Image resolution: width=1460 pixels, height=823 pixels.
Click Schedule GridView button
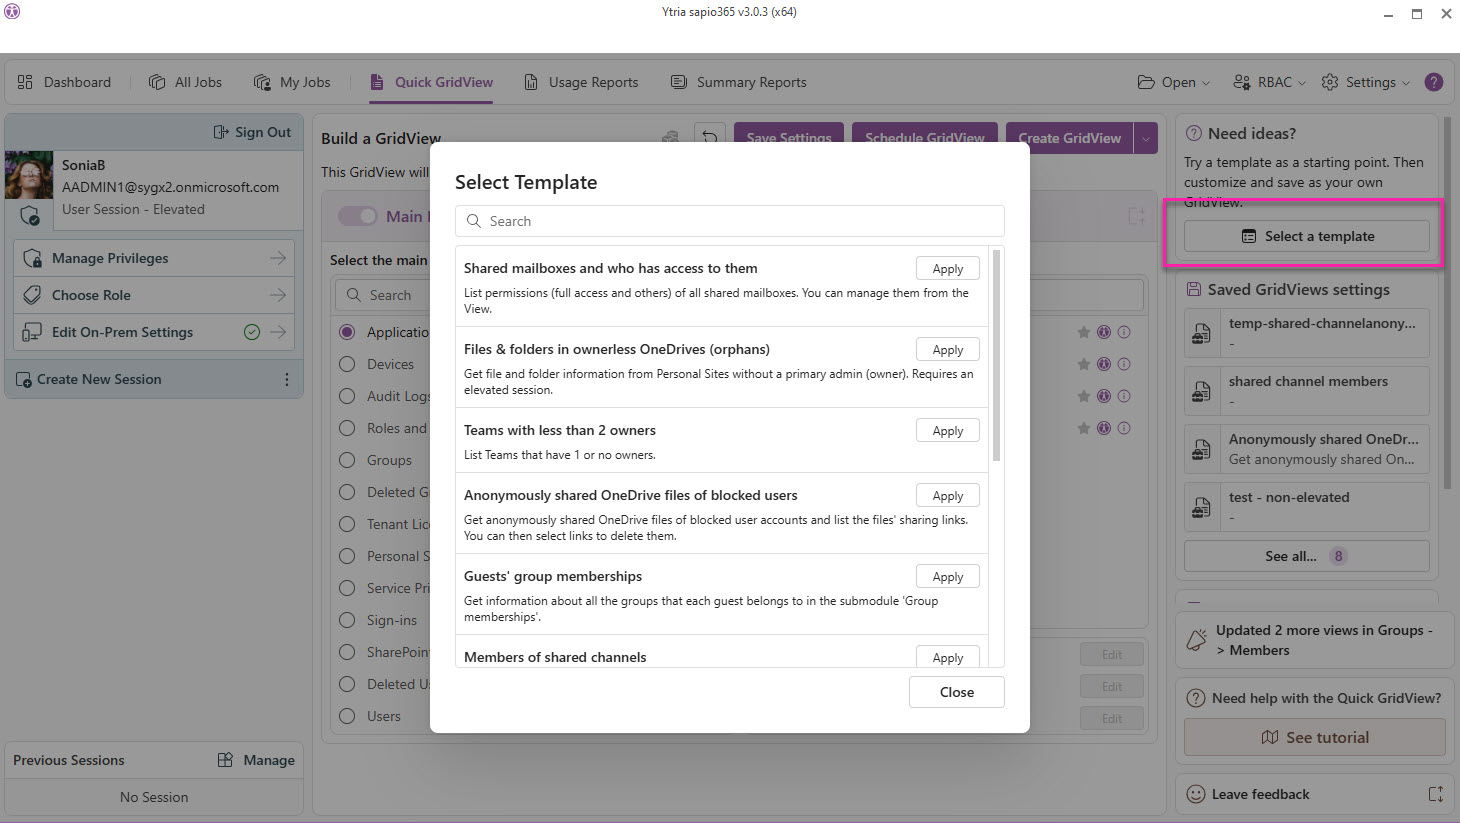[x=925, y=137]
